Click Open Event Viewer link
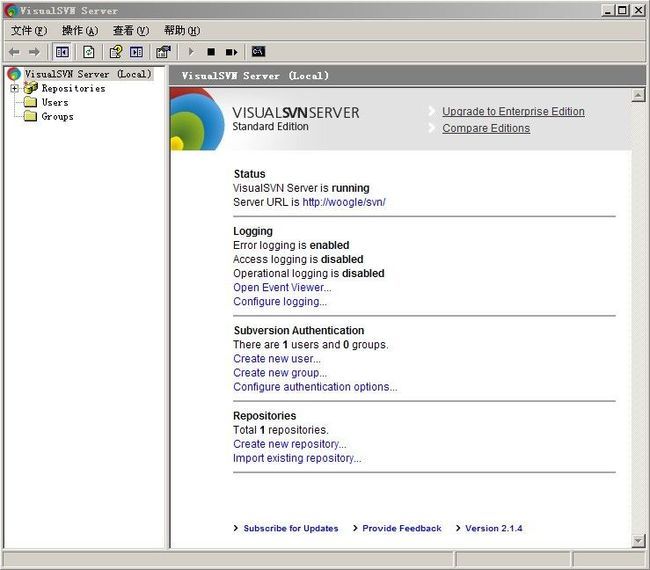The width and height of the screenshot is (650, 570). coord(282,287)
